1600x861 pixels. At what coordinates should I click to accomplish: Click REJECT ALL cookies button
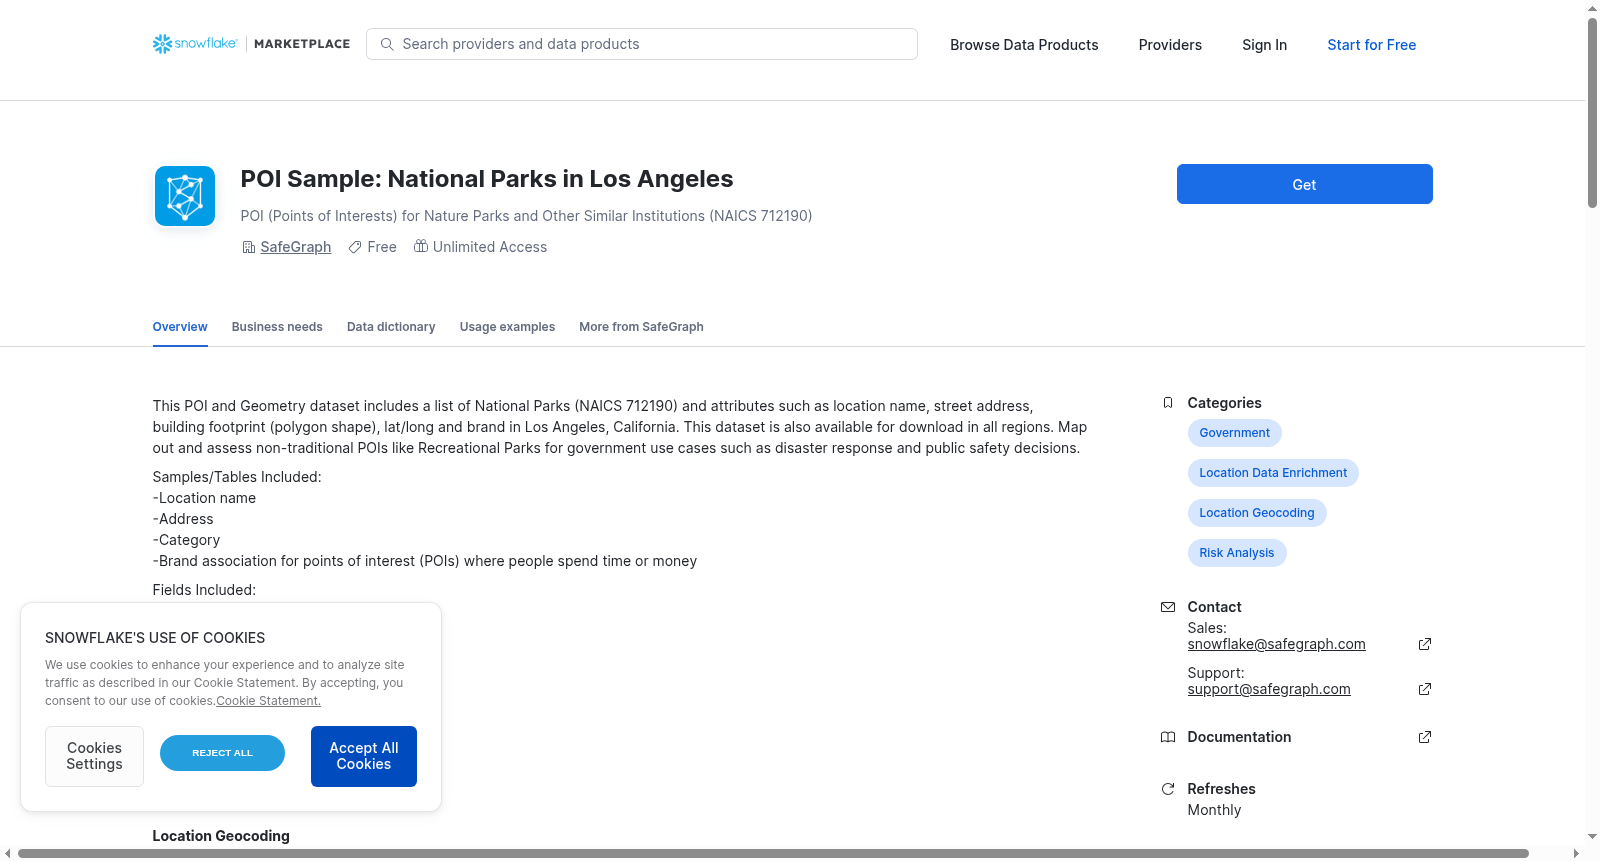click(x=222, y=753)
